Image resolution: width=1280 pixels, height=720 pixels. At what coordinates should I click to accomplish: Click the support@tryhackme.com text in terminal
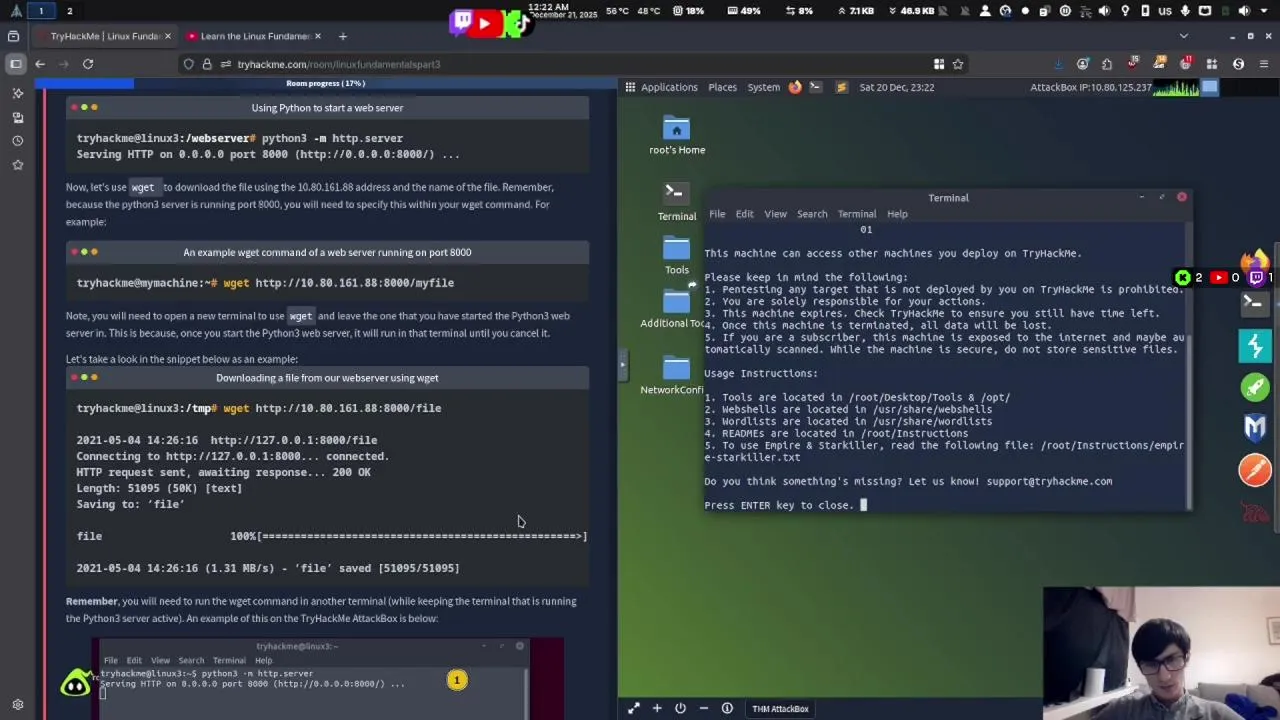[x=1049, y=482]
